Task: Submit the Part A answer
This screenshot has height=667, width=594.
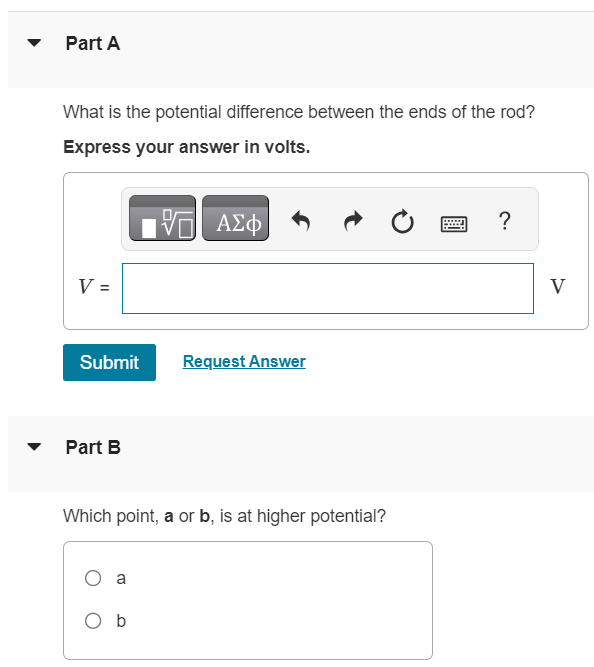Action: pos(109,362)
